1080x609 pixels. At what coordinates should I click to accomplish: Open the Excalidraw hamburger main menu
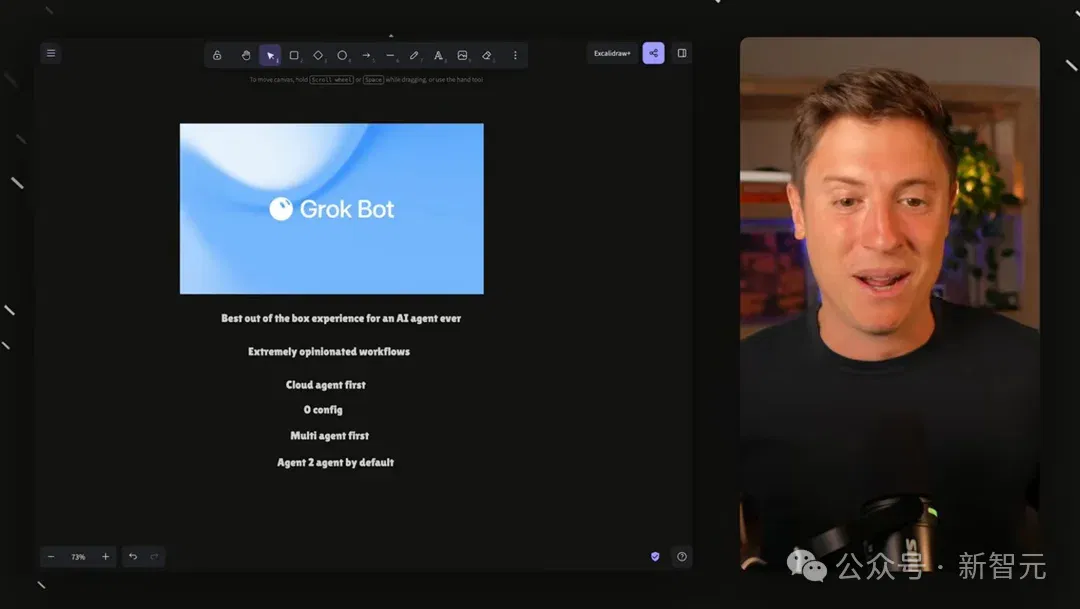click(51, 53)
